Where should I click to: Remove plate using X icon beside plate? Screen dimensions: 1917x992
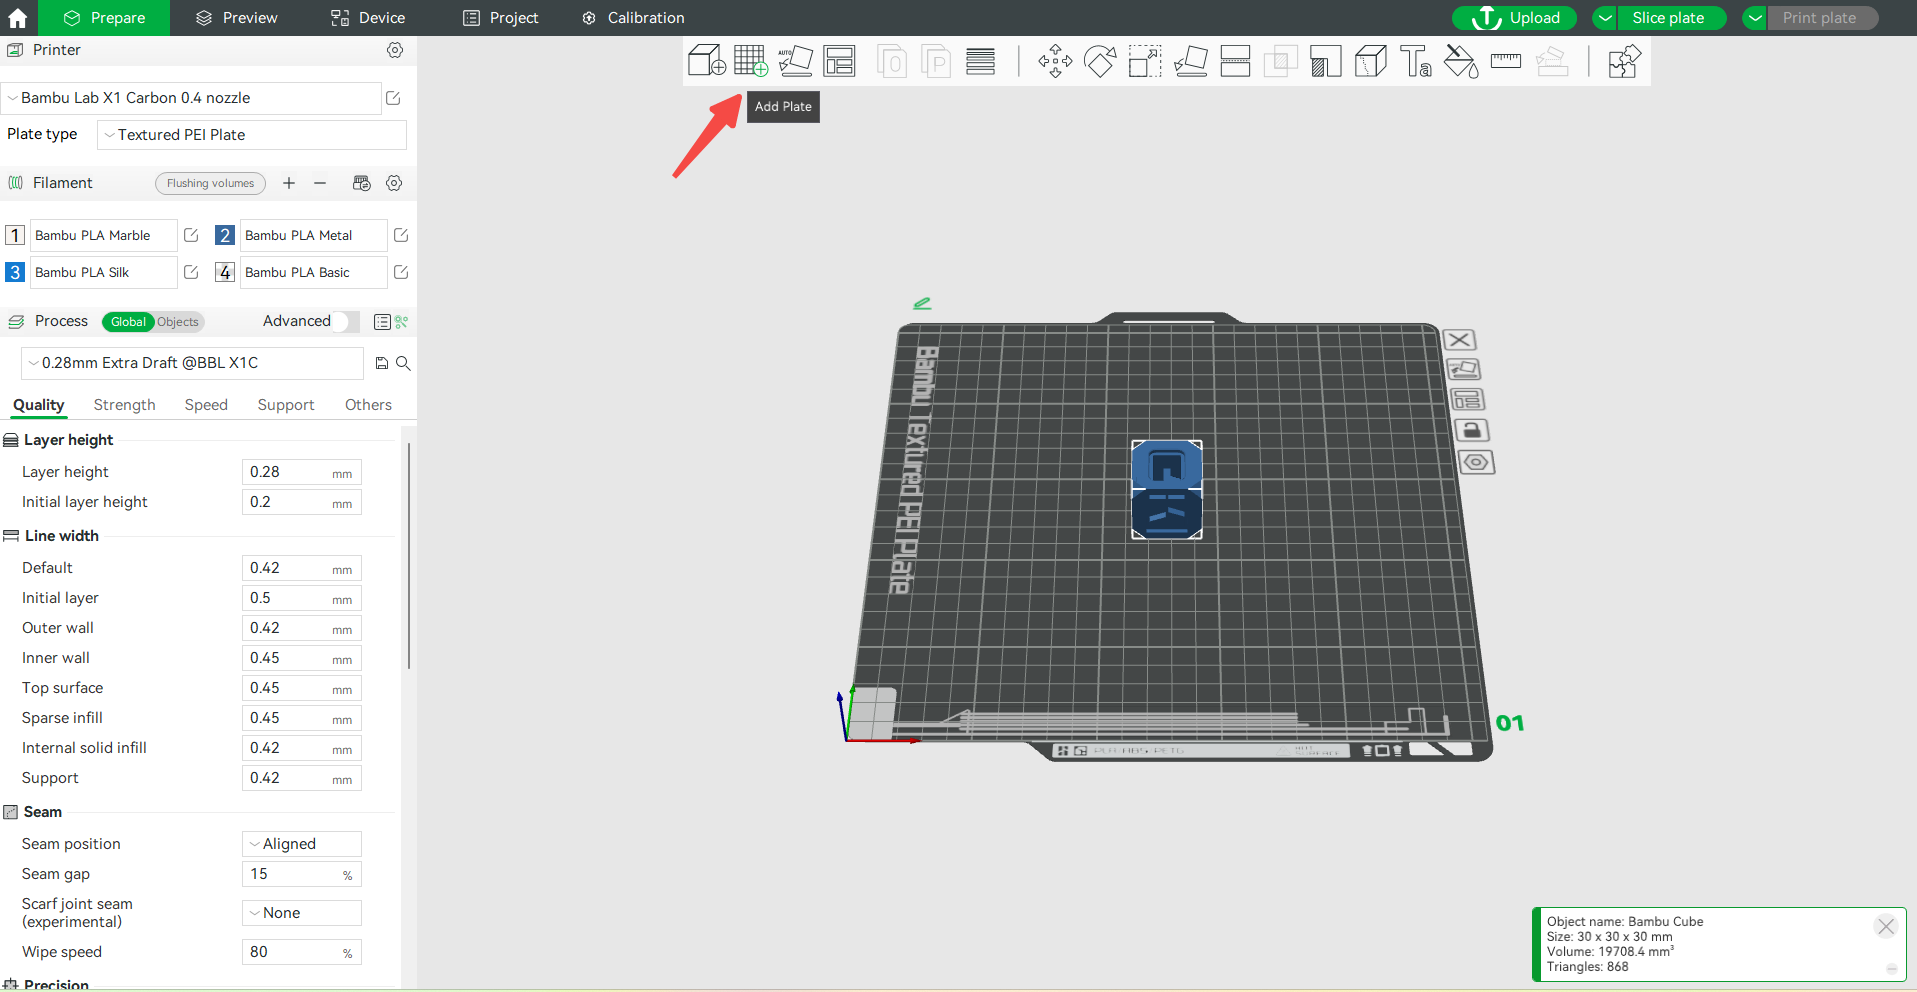pos(1459,340)
